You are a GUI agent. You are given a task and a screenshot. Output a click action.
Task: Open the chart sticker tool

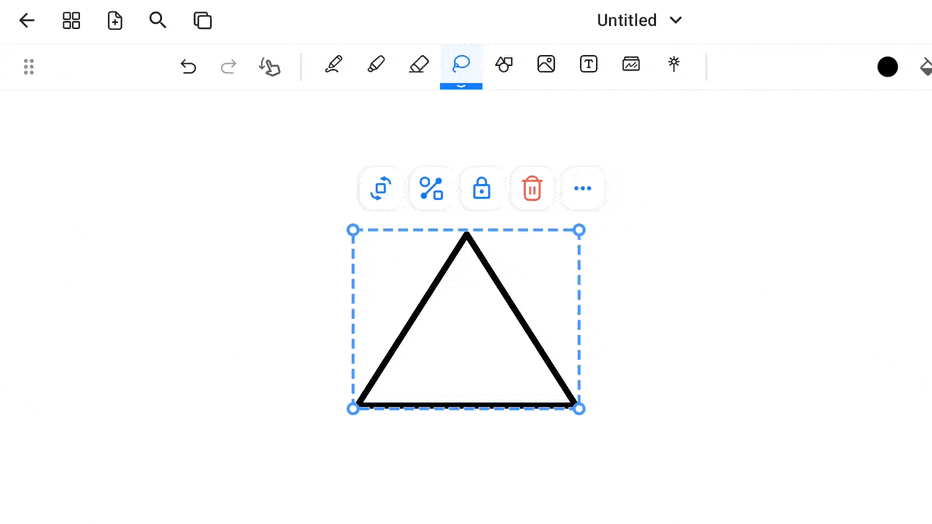(631, 64)
